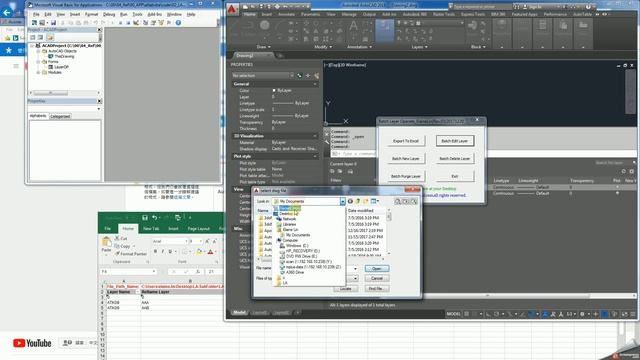Screen dimensions: 640x360
Task: Click Open button in select dwg dialog
Action: click(377, 269)
